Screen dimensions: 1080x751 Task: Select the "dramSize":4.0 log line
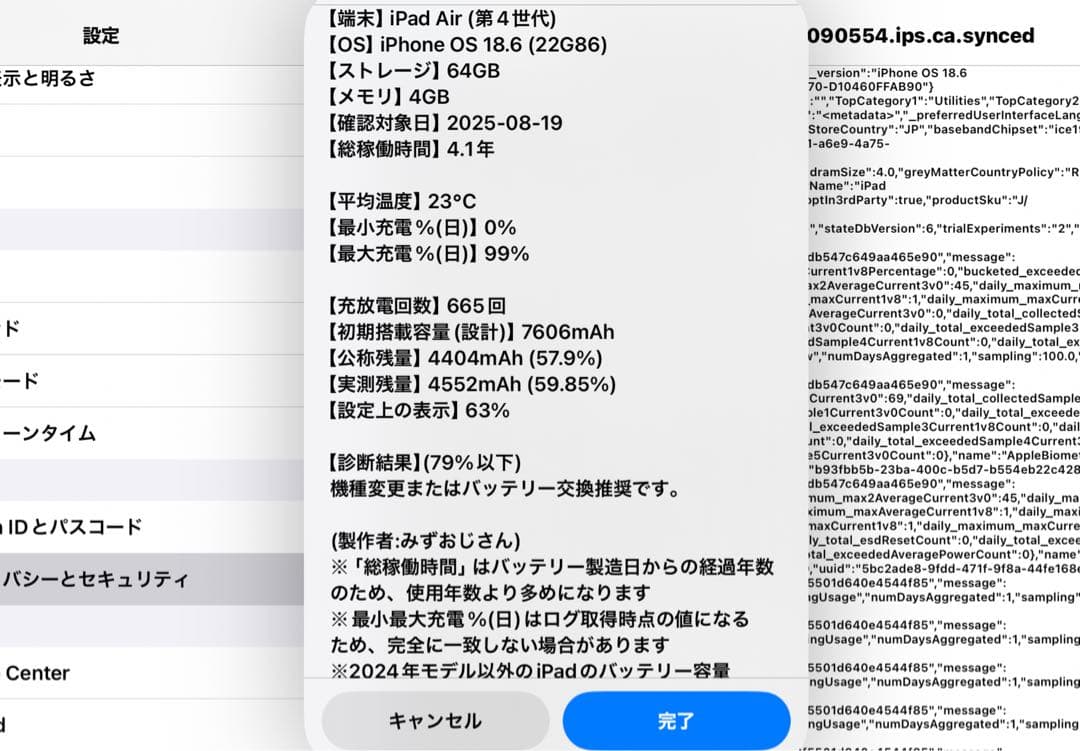click(944, 172)
